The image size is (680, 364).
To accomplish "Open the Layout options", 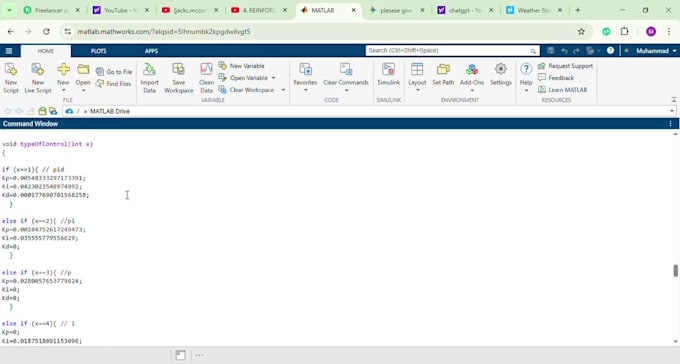I will (x=417, y=78).
